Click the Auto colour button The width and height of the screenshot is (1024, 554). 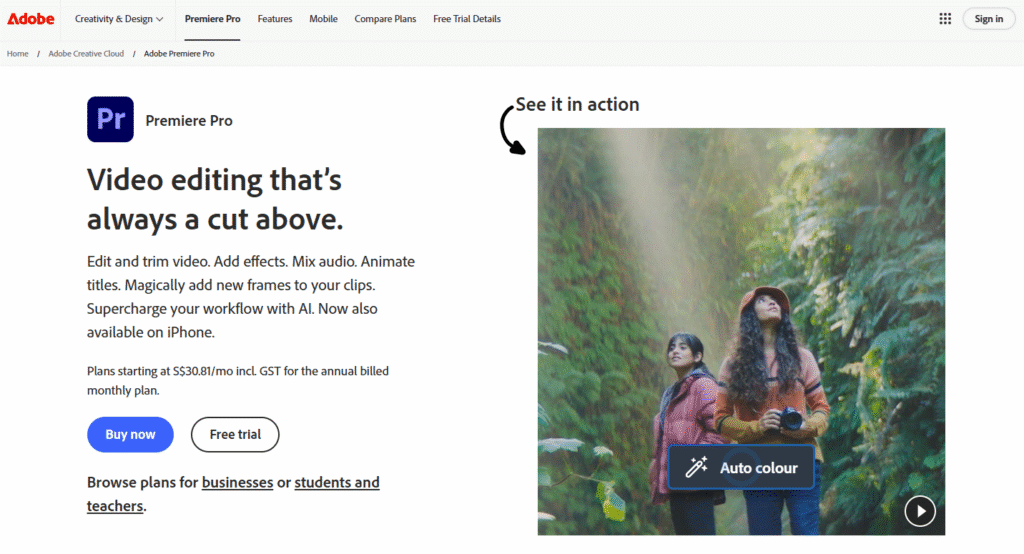(x=741, y=467)
